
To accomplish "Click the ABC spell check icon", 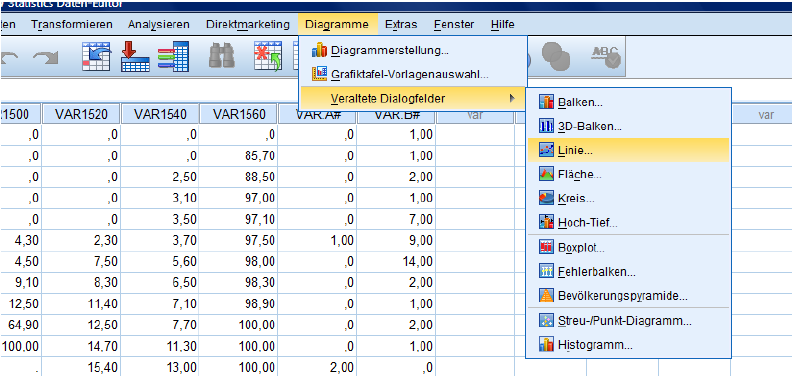I will [x=605, y=56].
